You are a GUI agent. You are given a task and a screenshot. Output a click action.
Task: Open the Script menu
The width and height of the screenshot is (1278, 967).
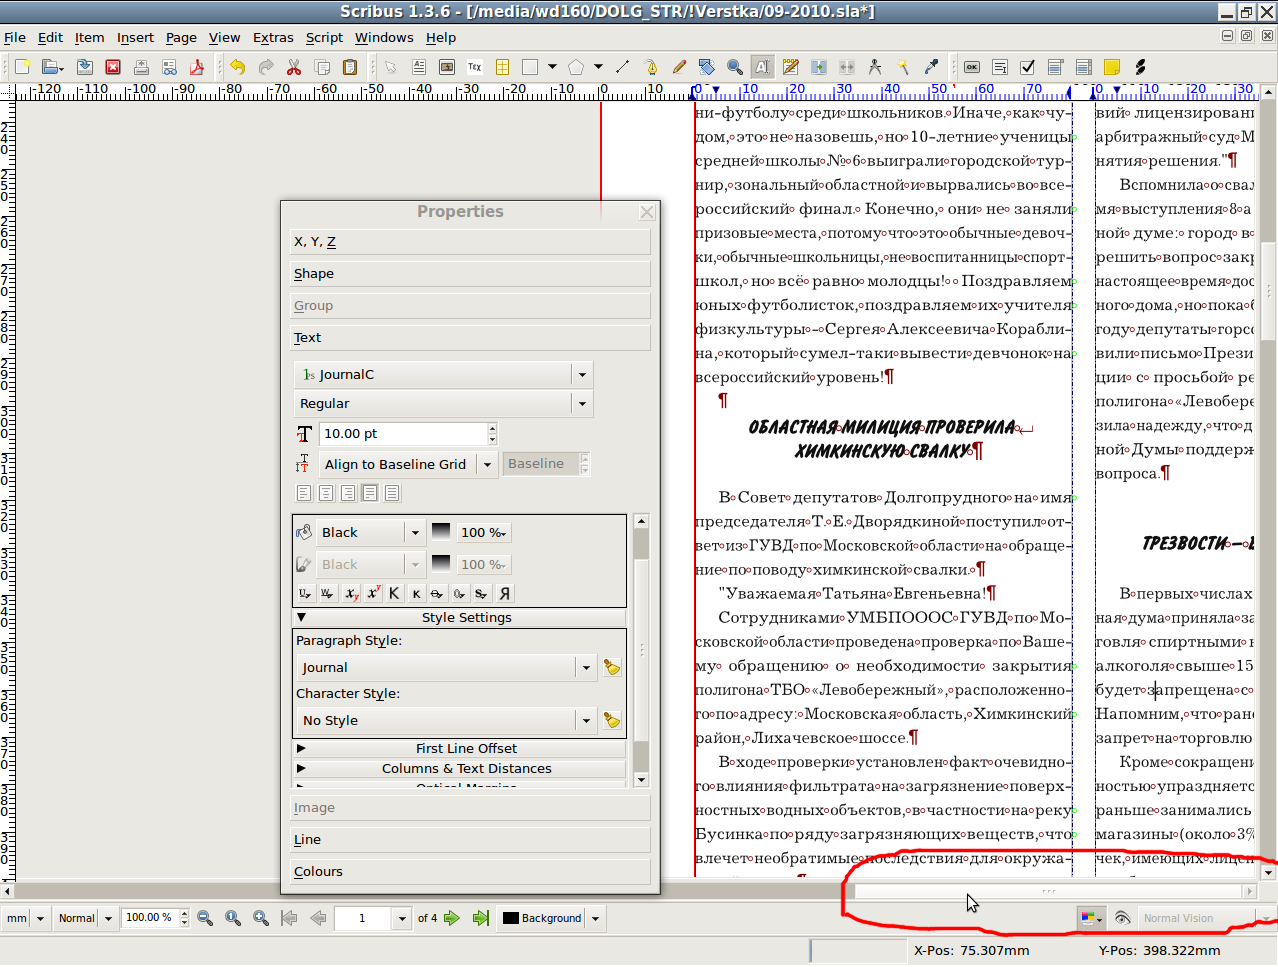tap(324, 37)
